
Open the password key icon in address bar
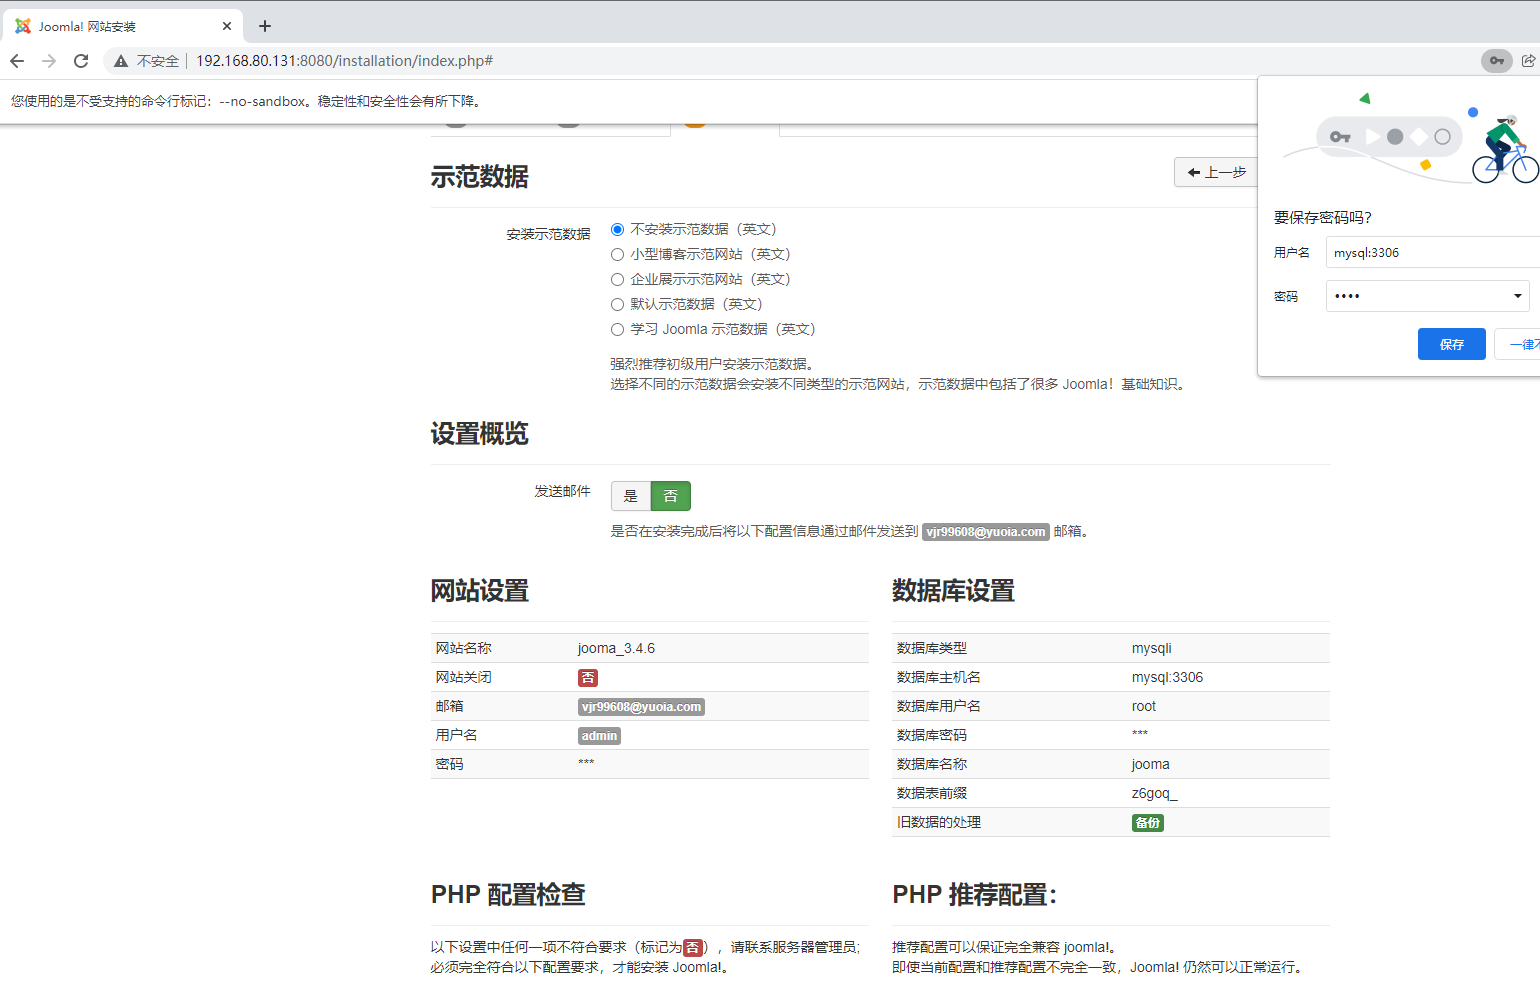coord(1496,61)
